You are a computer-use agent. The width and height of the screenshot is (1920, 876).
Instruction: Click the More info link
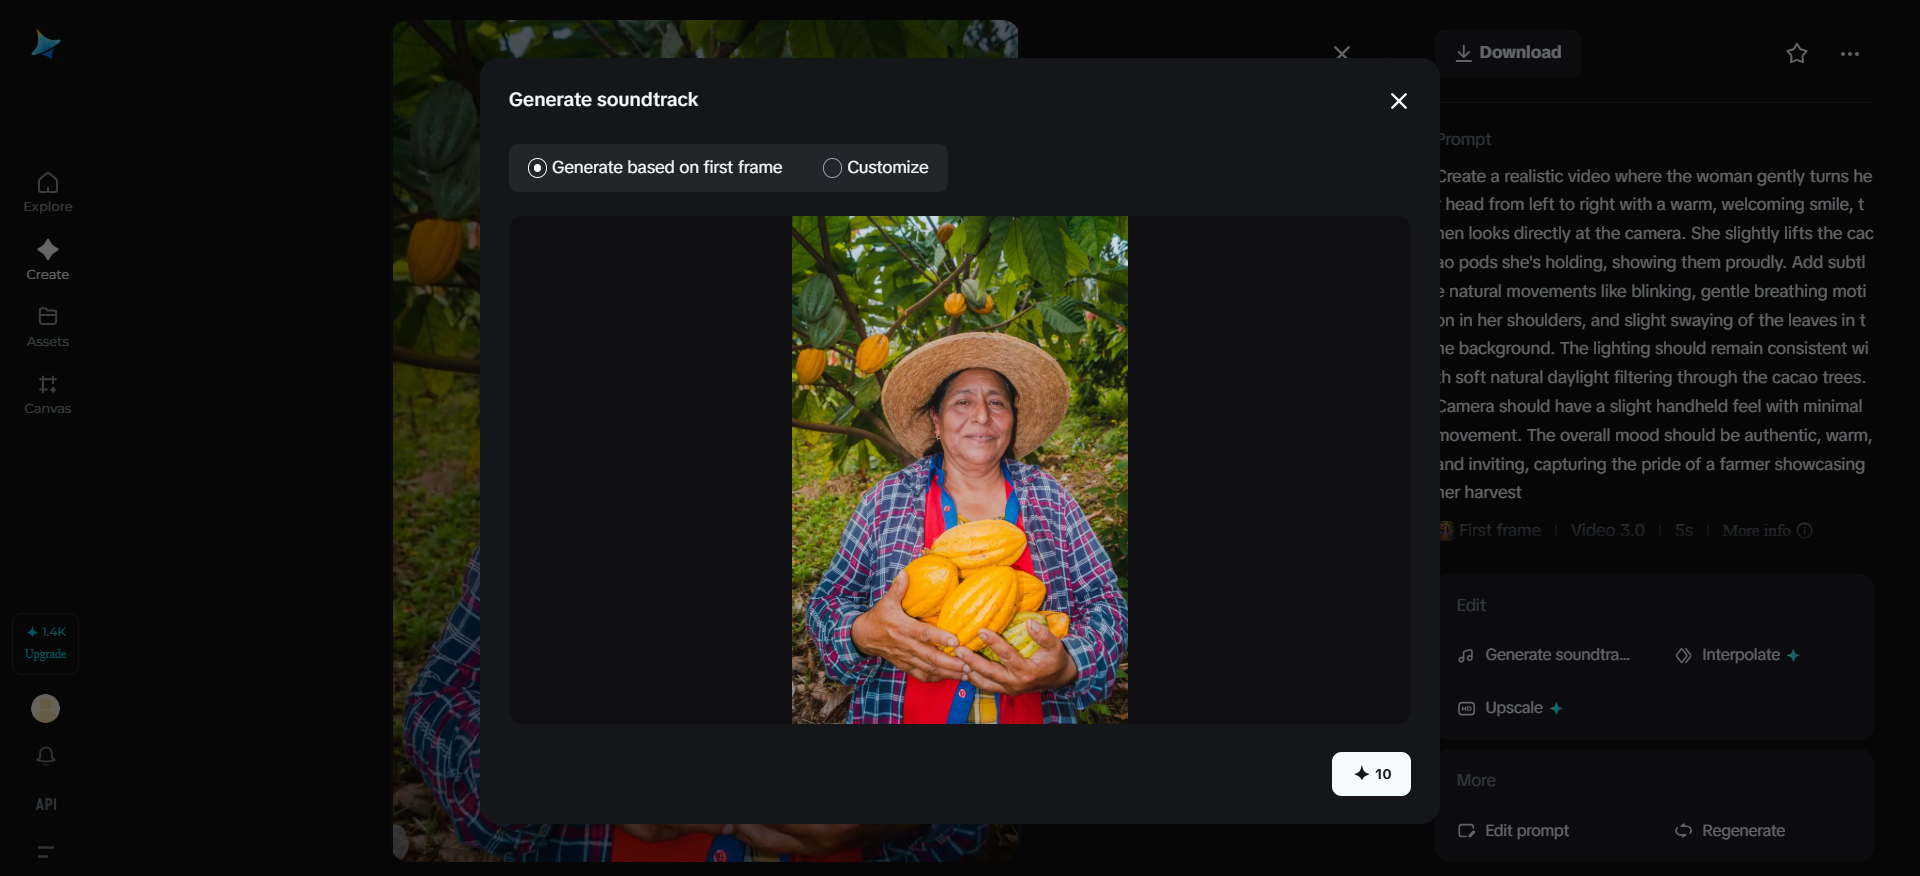pyautogui.click(x=1767, y=531)
